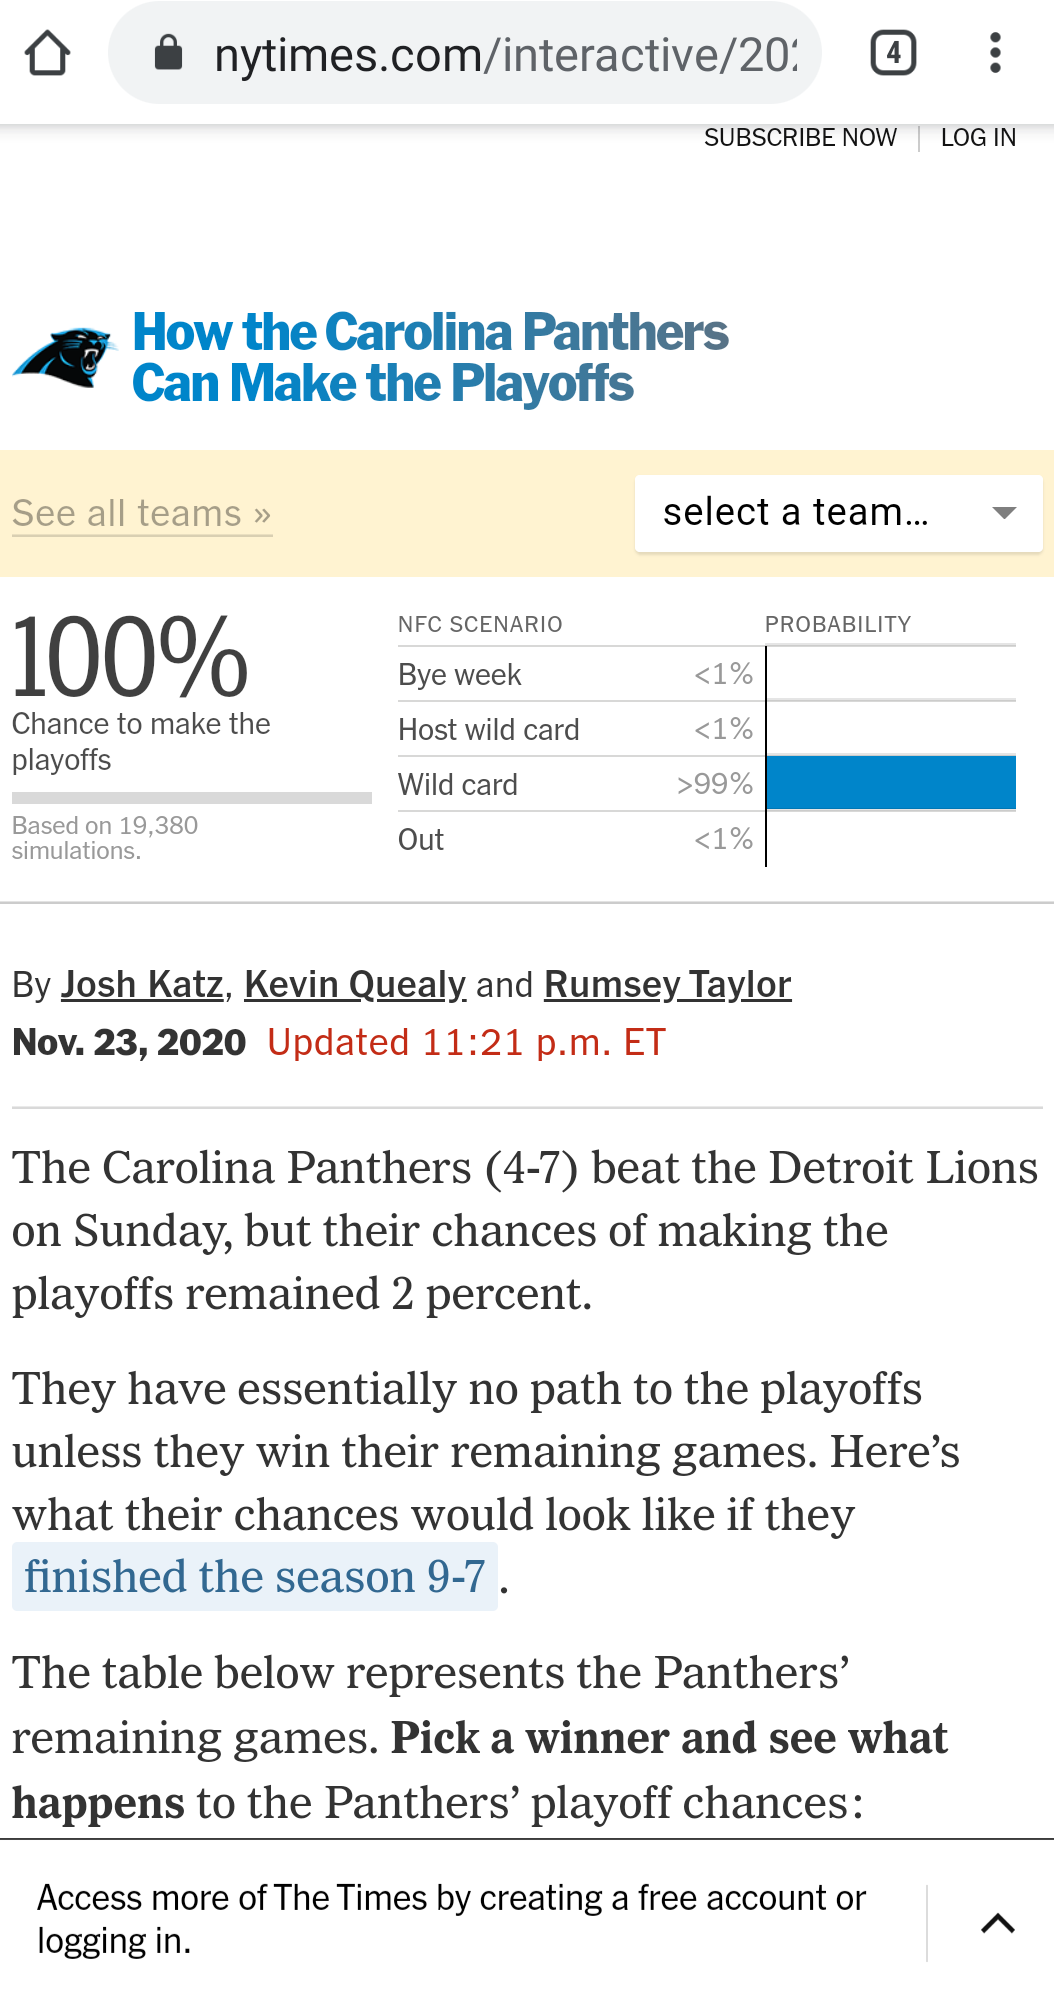The image size is (1054, 2014).
Task: Tap the lock icon in address bar
Action: pos(168,53)
